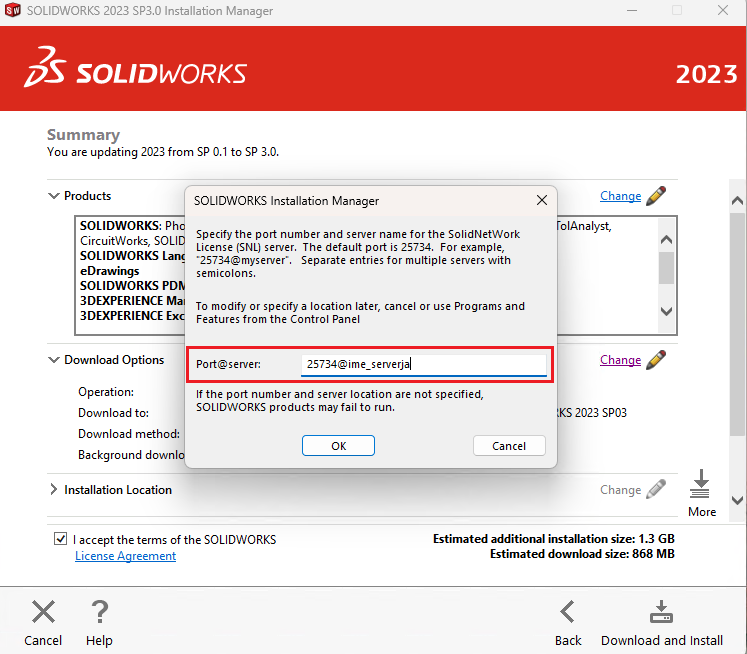Click the 3DEXPERIENCE Exc product entry
Viewport: 747px width, 654px height.
(132, 316)
